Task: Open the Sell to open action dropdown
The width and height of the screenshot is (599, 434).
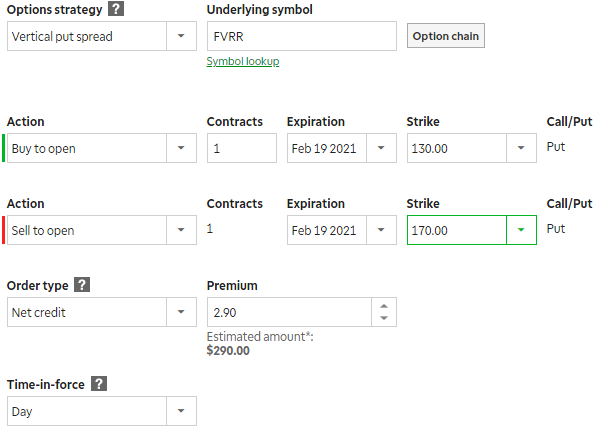Action: tap(181, 230)
